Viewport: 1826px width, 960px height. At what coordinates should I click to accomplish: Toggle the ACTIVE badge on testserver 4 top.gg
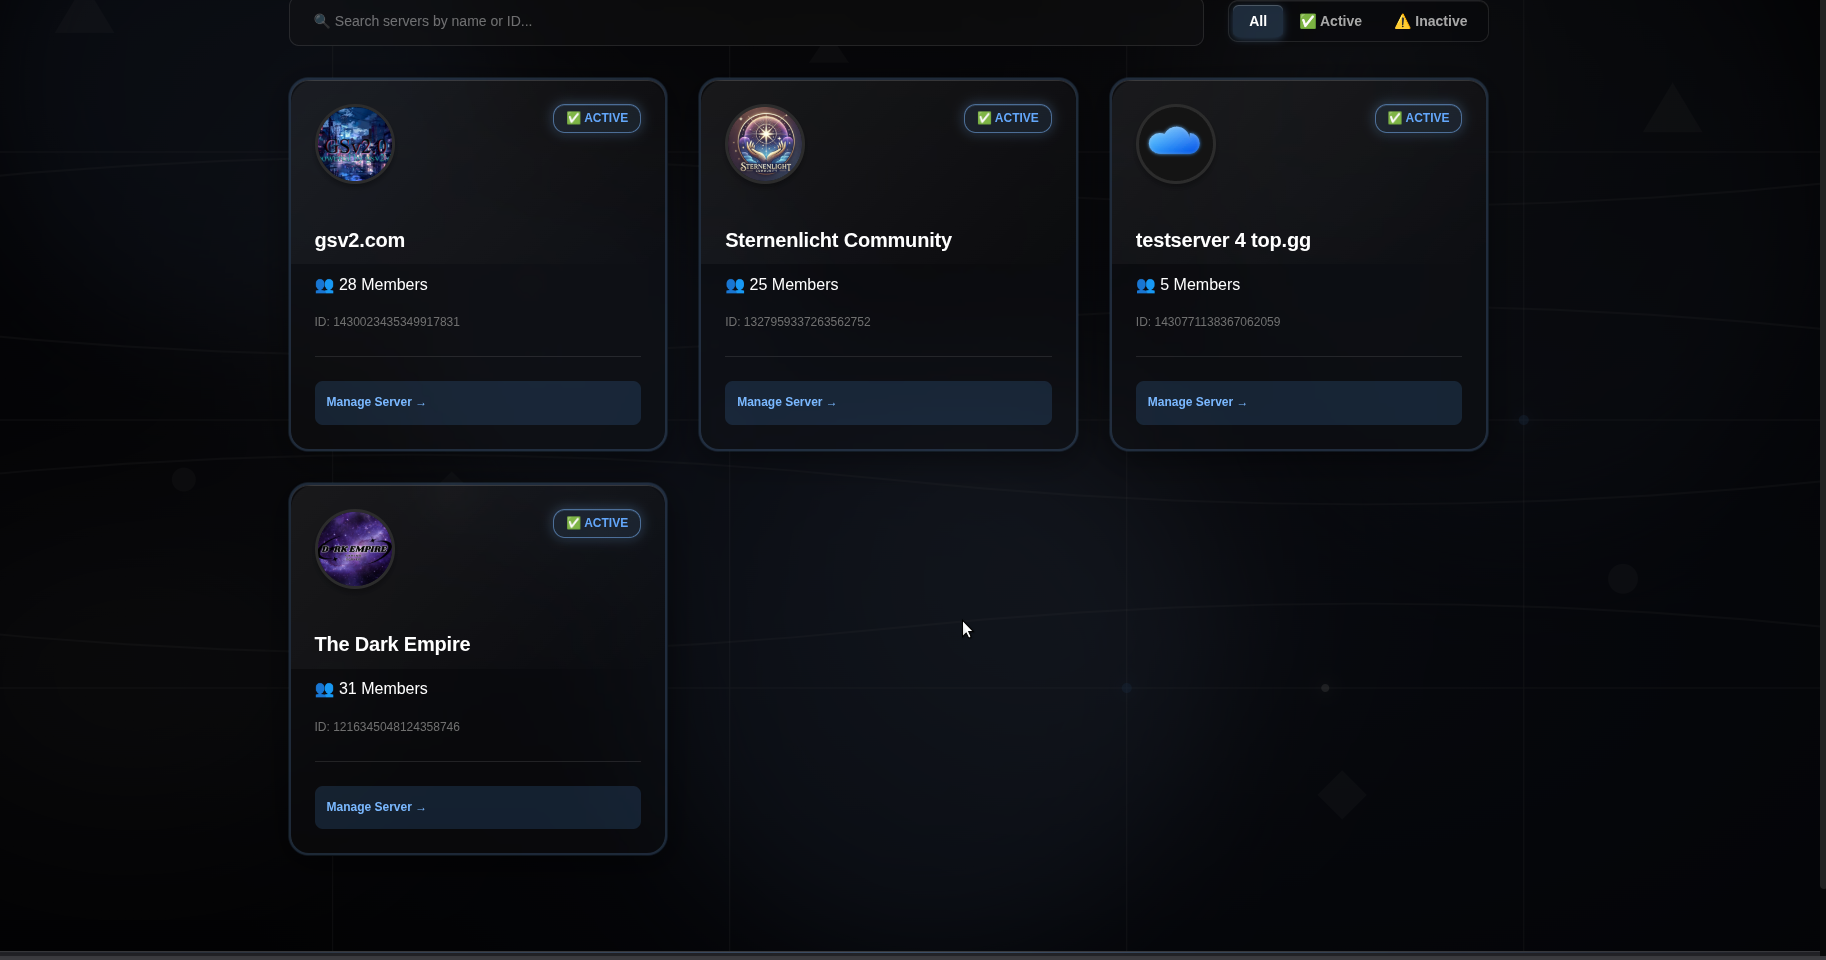1418,118
